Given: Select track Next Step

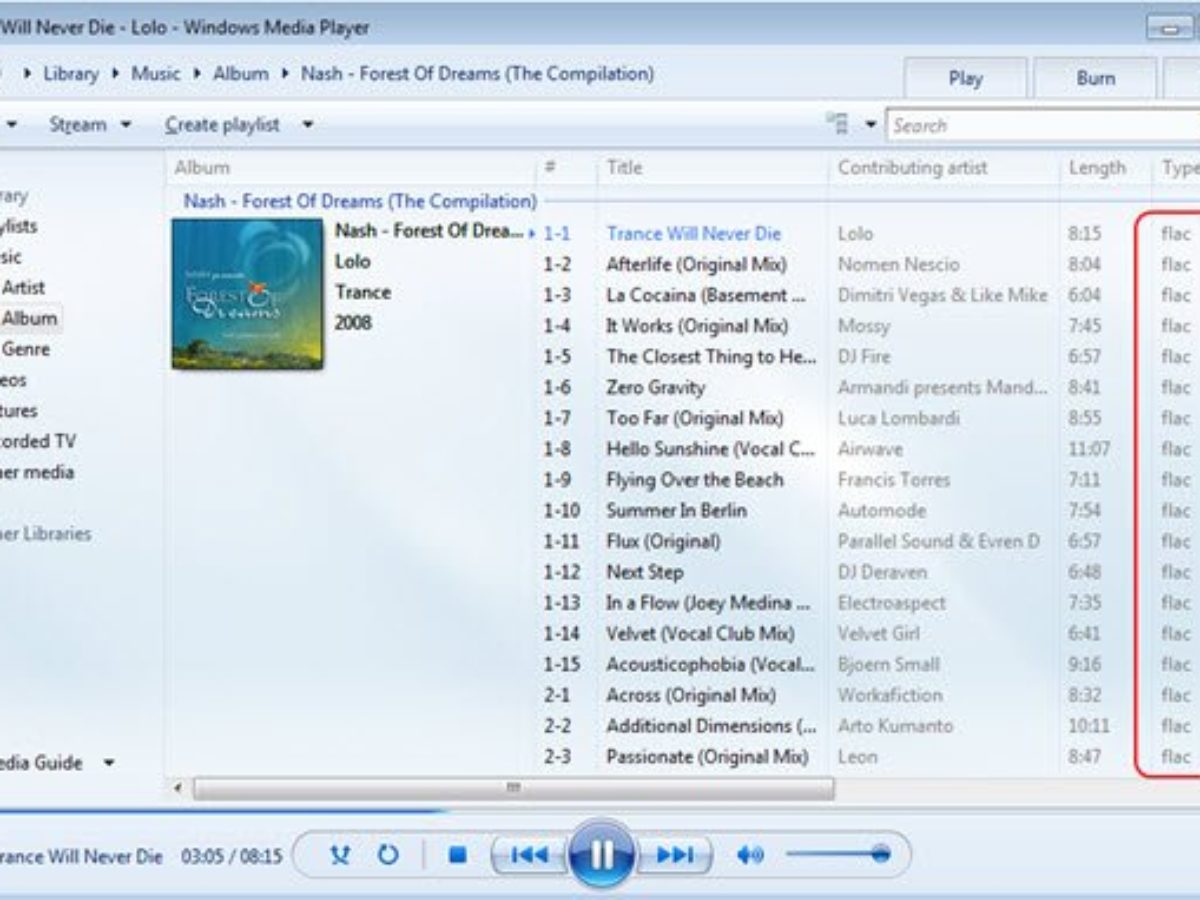Looking at the screenshot, I should (645, 572).
